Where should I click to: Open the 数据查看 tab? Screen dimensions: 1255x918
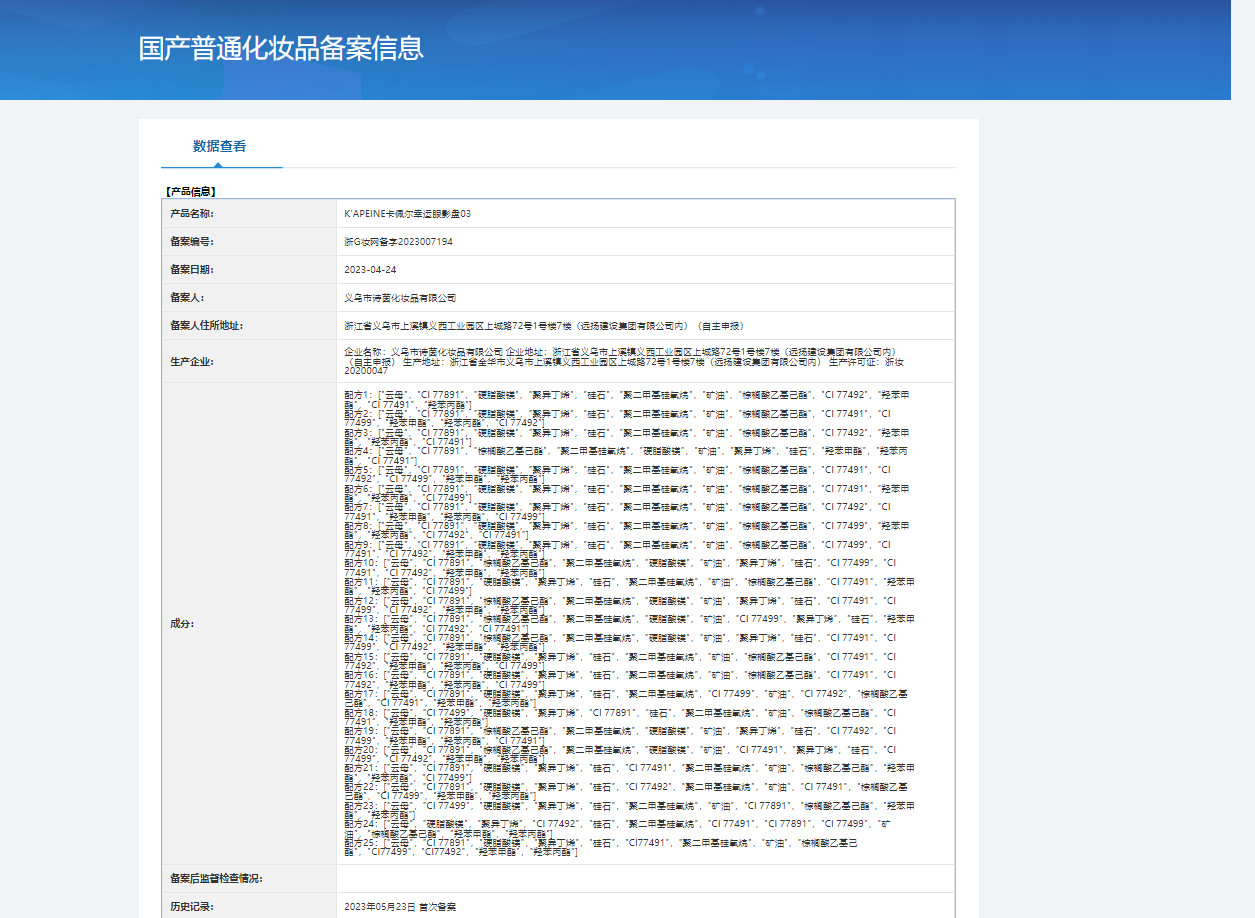coord(220,146)
